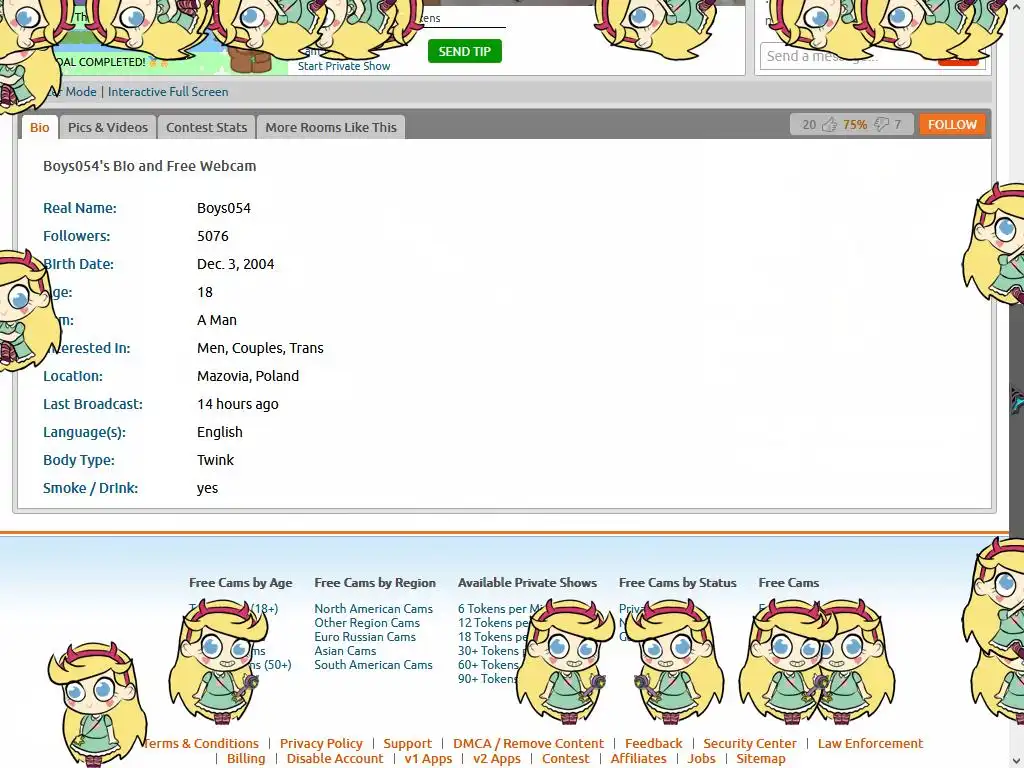
Task: Click the 'Men, Couples, Trans' value
Action: click(x=261, y=348)
